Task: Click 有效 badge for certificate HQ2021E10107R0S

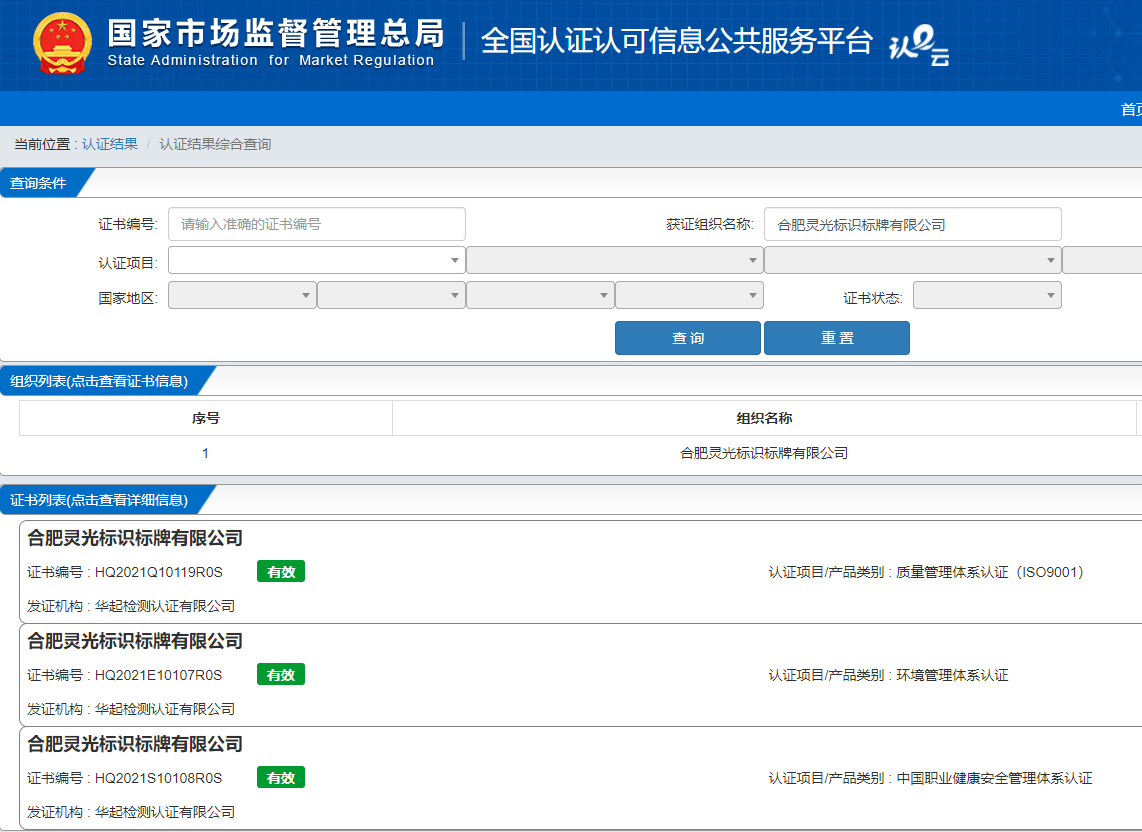Action: tap(281, 675)
